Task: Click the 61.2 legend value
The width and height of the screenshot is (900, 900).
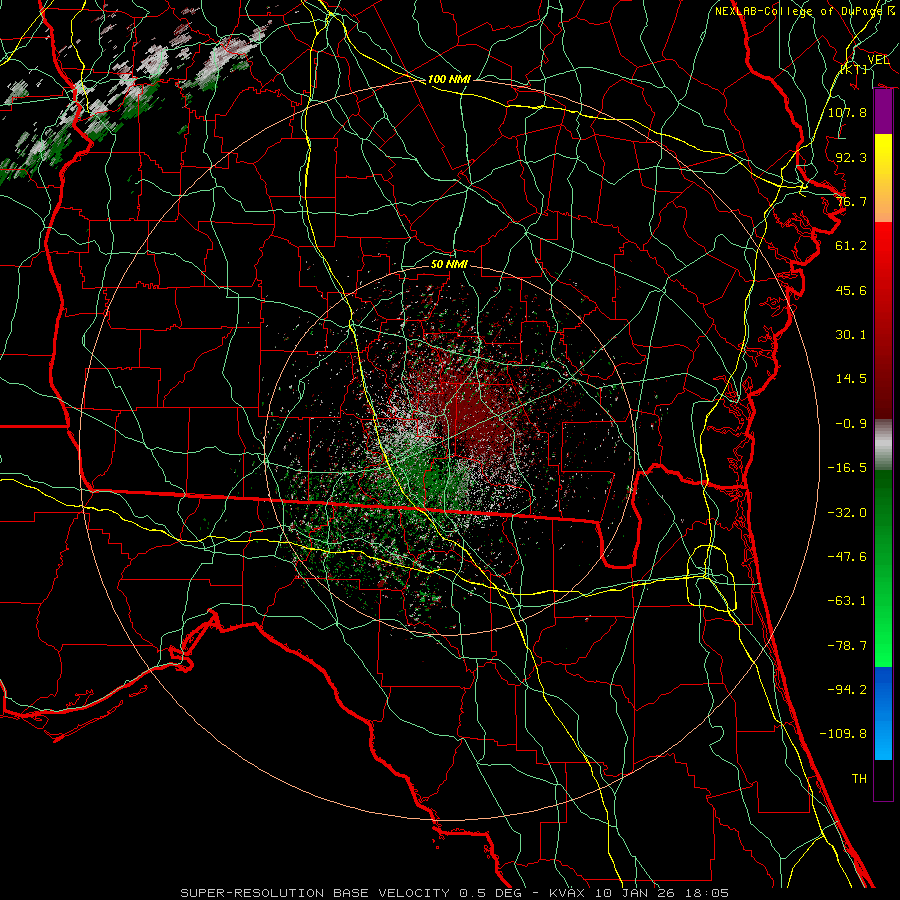Action: tap(851, 246)
